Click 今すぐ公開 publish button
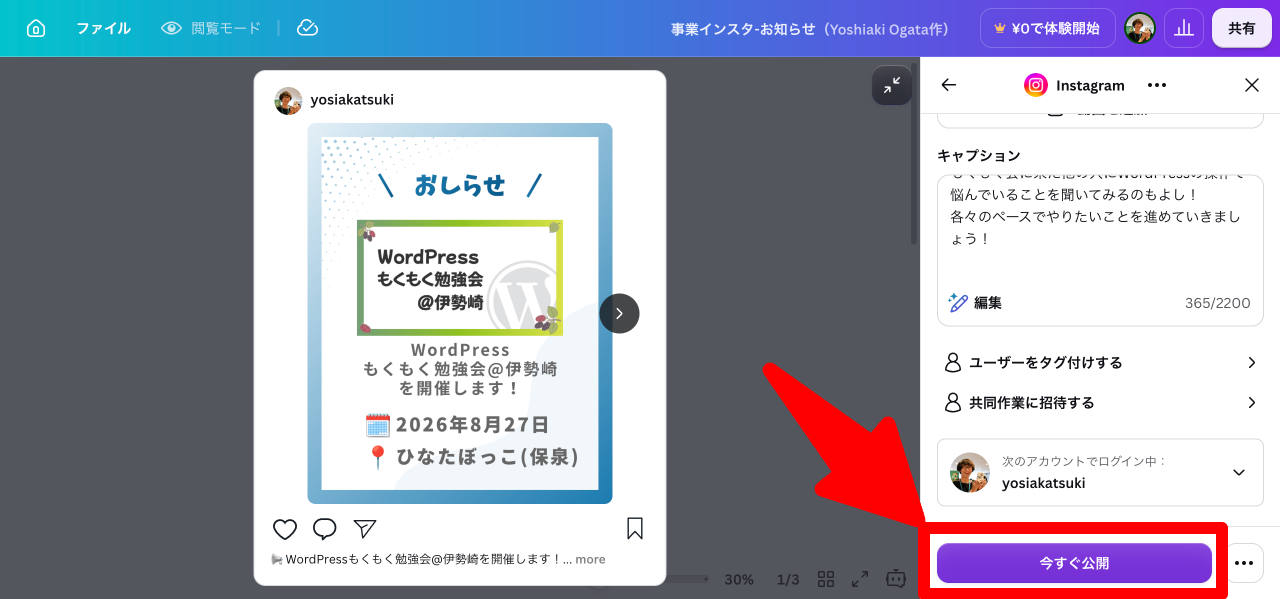1280x599 pixels. pos(1074,563)
